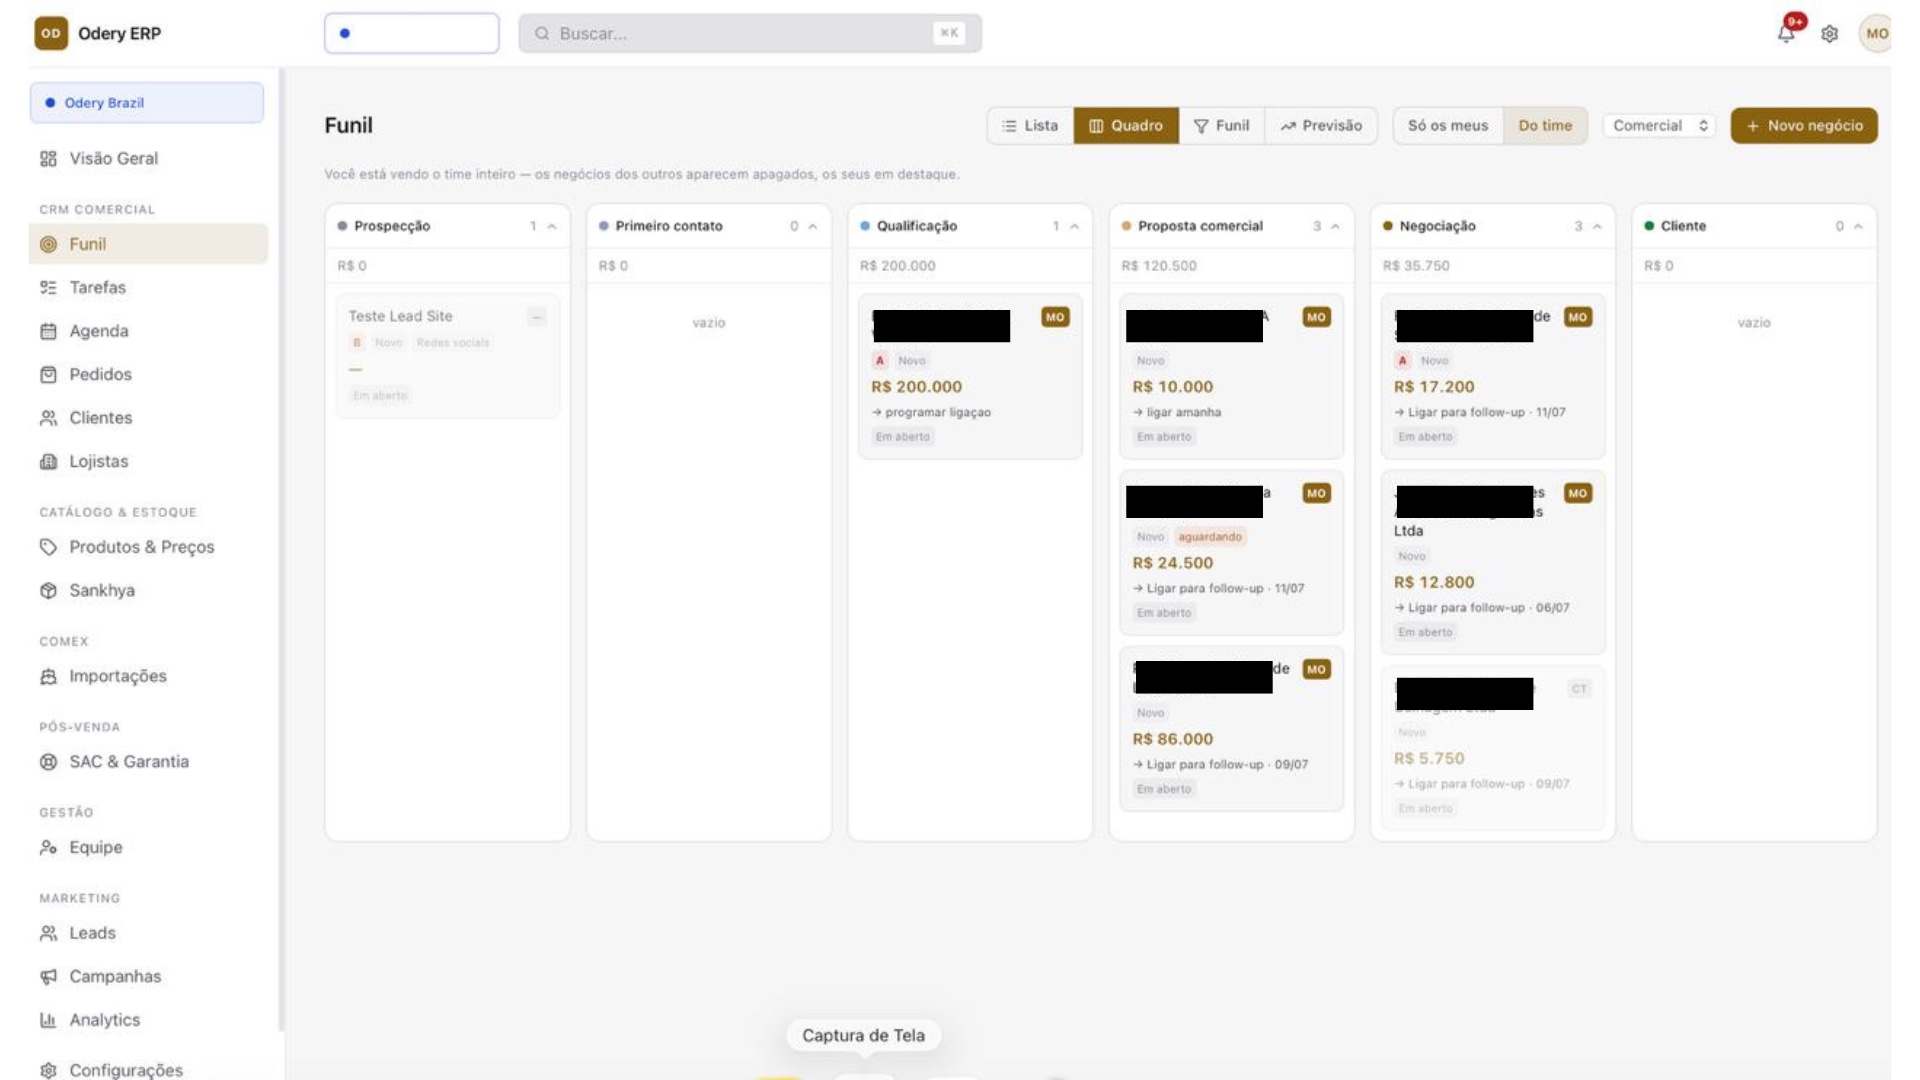Click the aguardando tag
The image size is (1920, 1080).
(x=1210, y=537)
